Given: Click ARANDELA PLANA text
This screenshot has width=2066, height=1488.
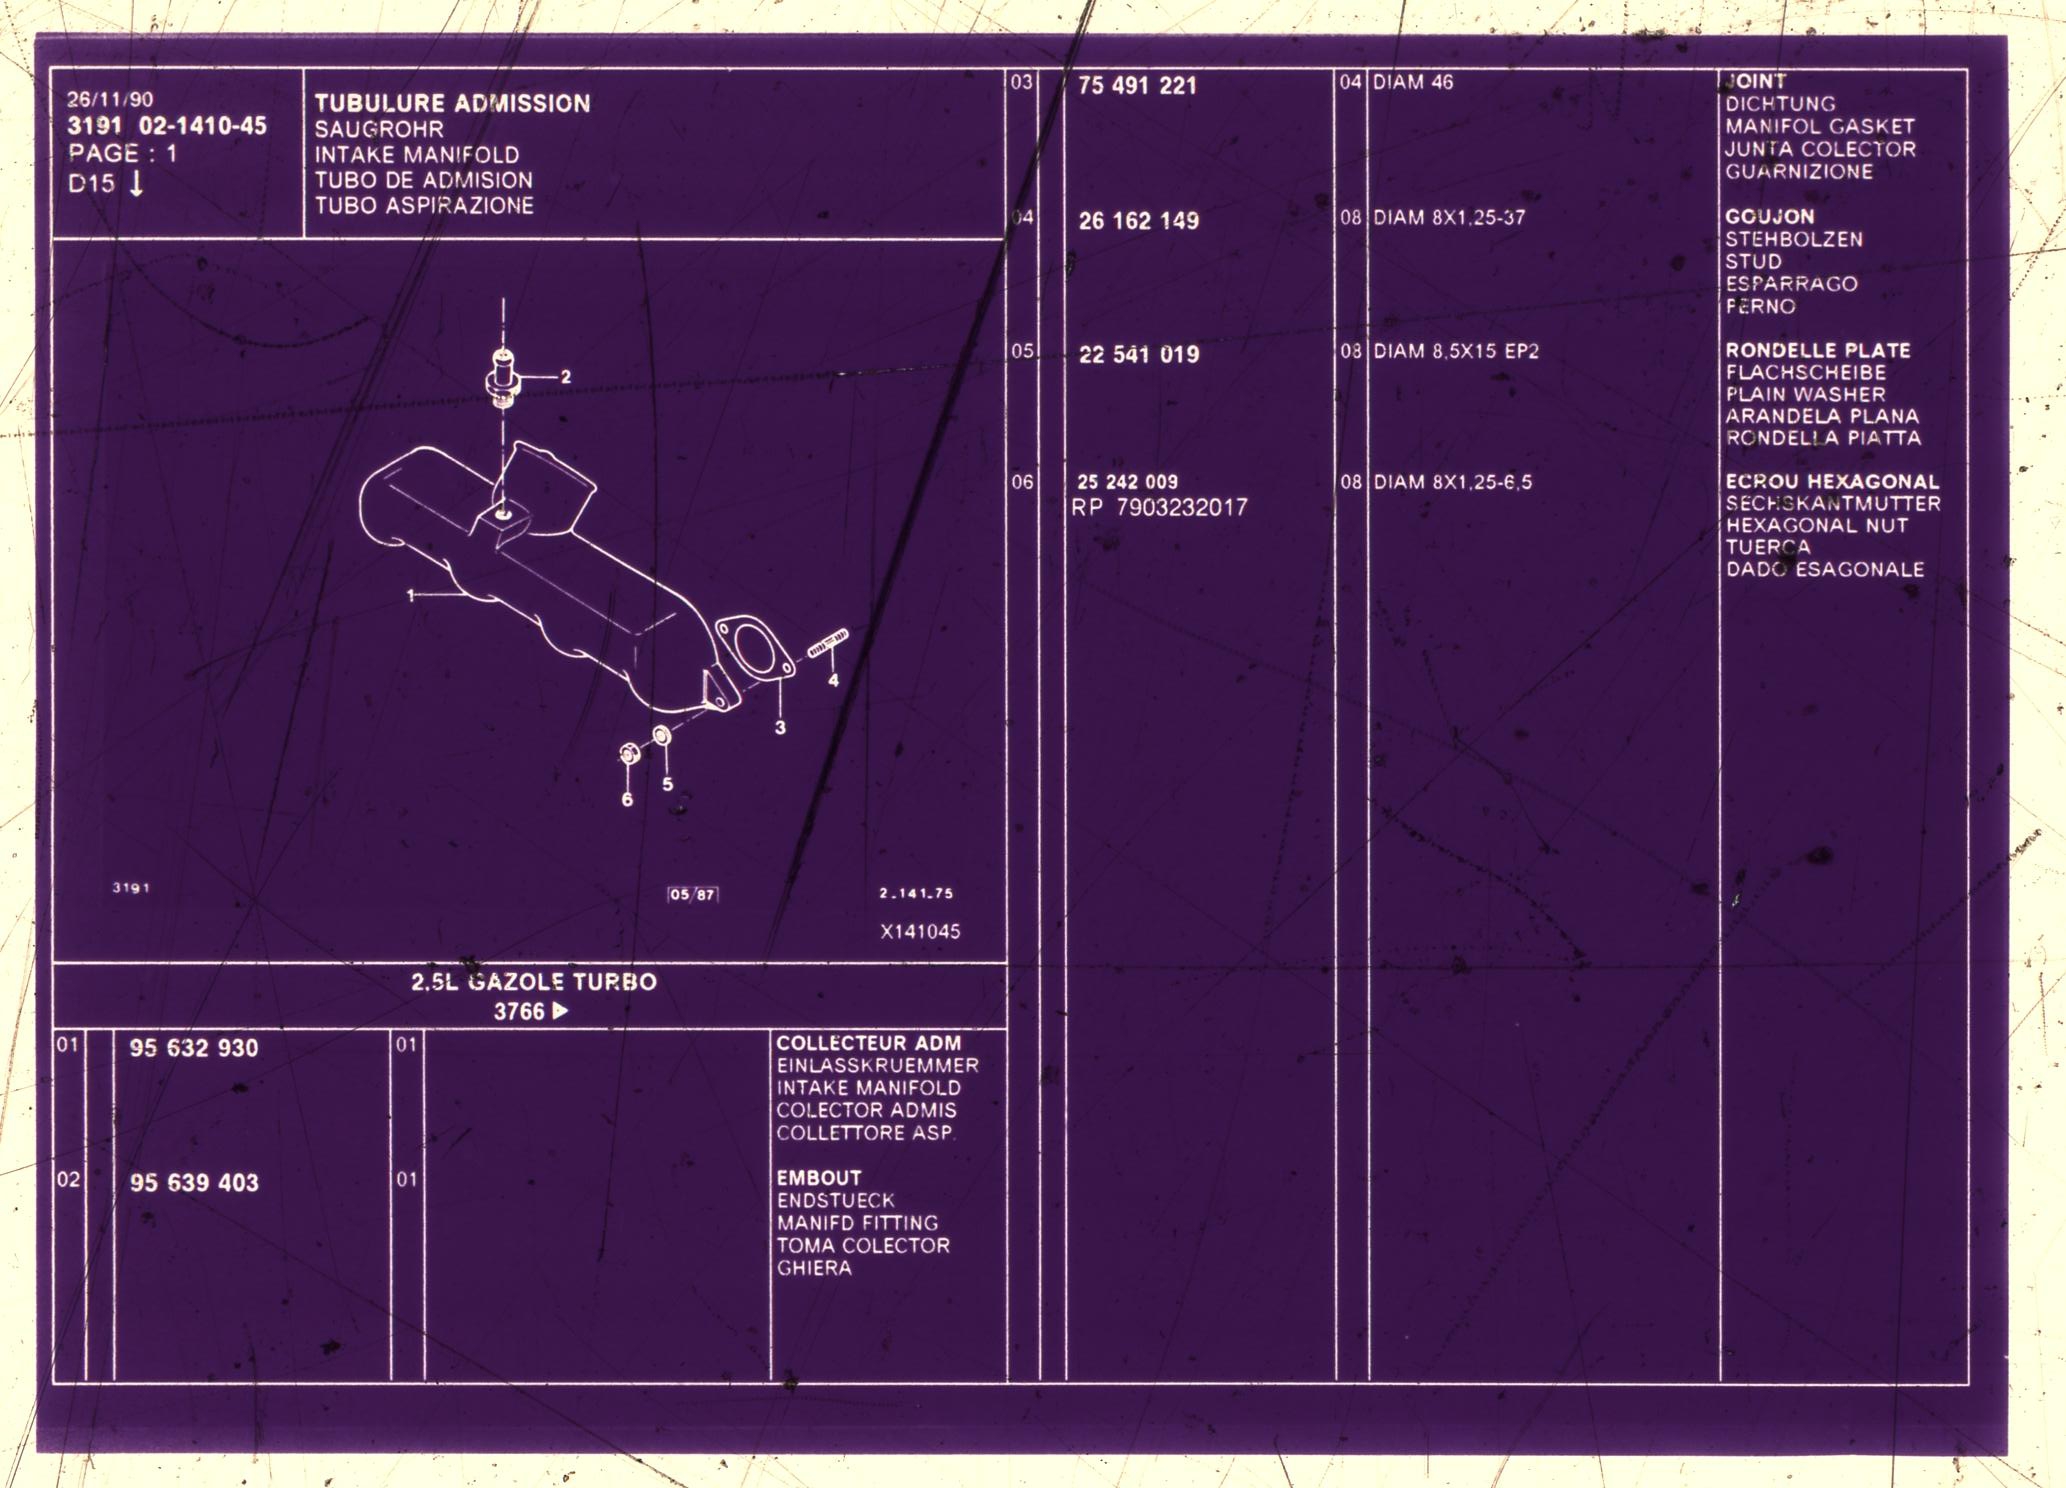Looking at the screenshot, I should point(1822,416).
